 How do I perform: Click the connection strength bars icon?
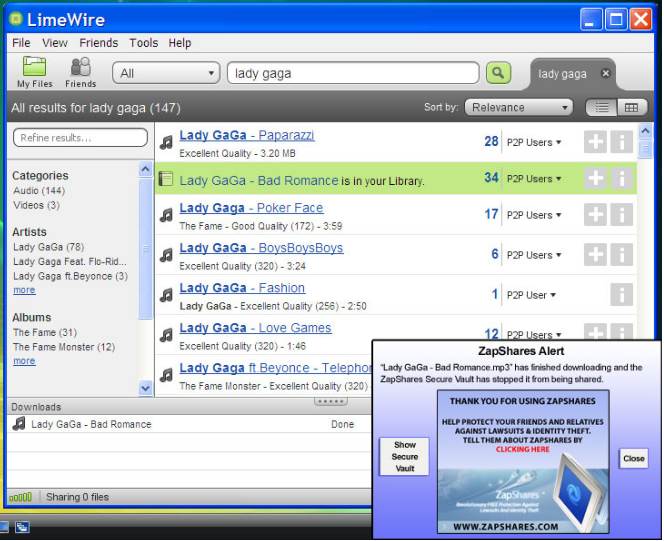pyautogui.click(x=20, y=497)
